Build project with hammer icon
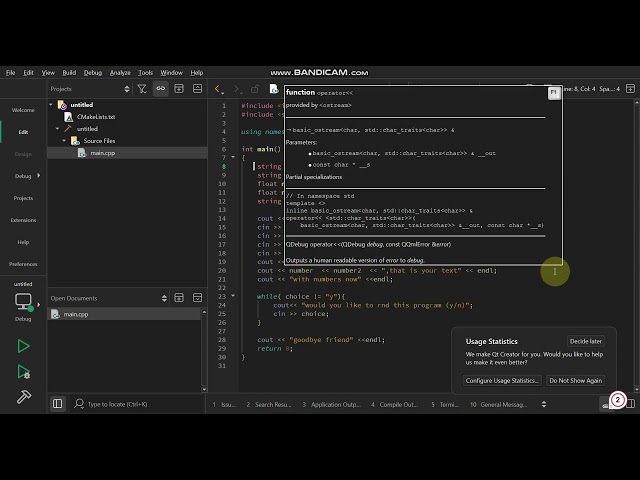 pos(23,396)
